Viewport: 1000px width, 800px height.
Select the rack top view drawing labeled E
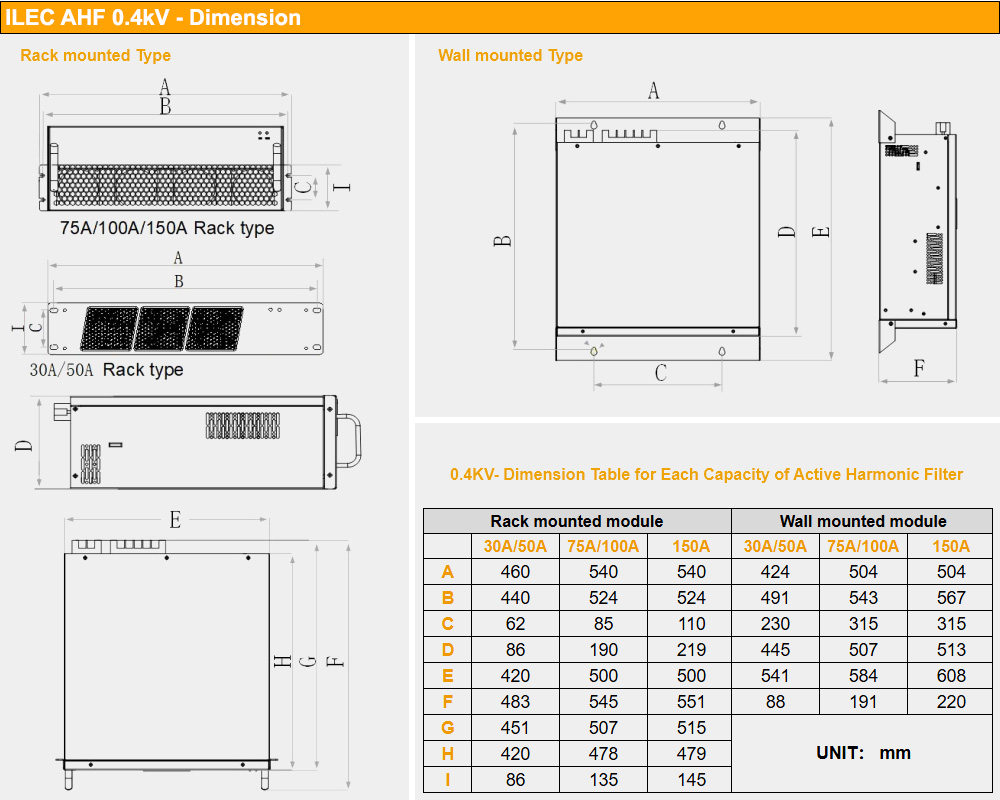coord(167,663)
